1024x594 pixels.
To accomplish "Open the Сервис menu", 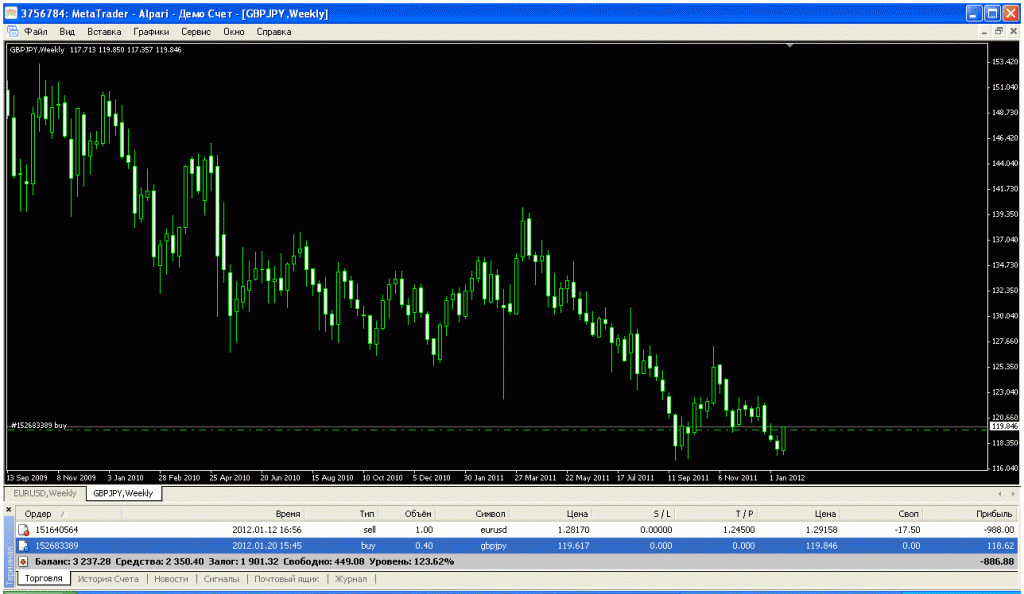I will click(x=195, y=32).
